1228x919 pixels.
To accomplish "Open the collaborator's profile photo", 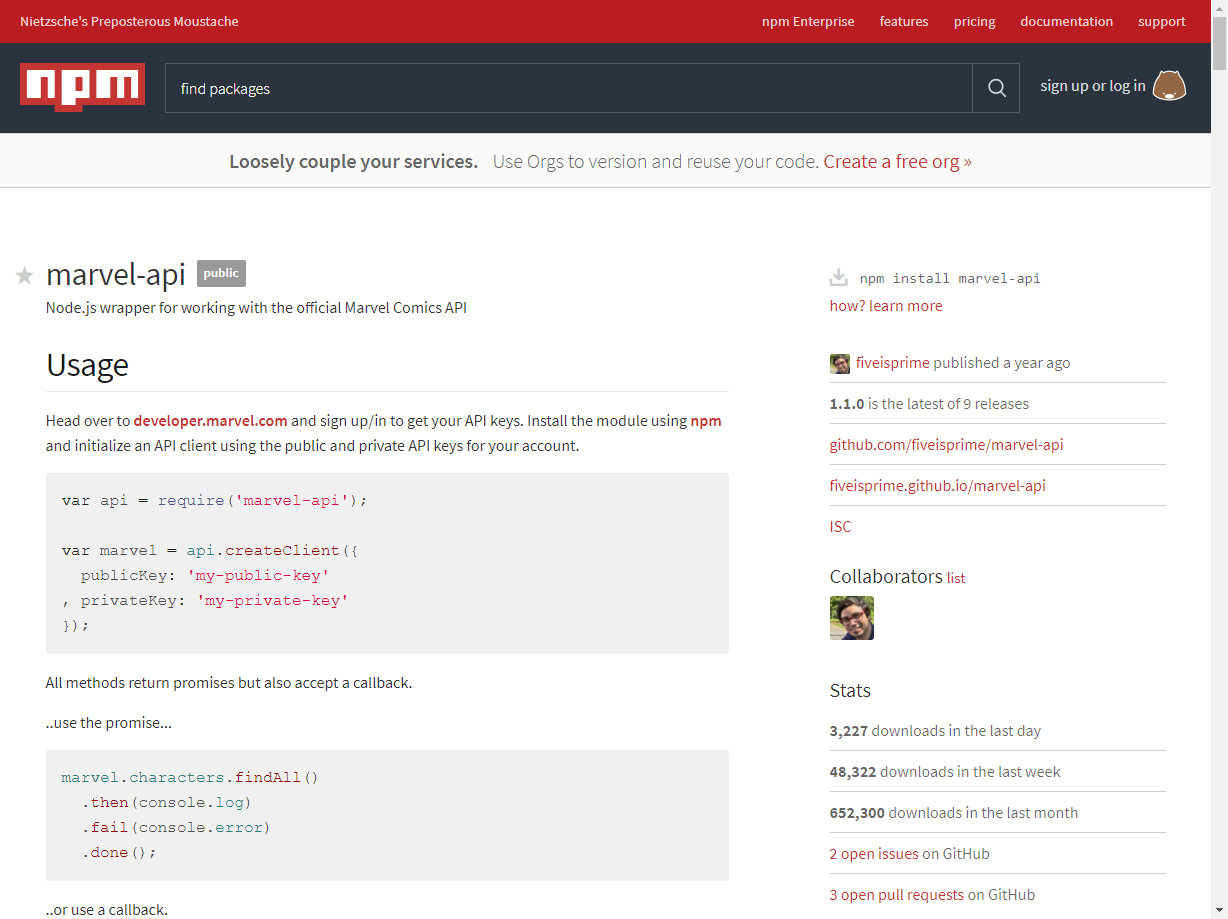I will (852, 618).
